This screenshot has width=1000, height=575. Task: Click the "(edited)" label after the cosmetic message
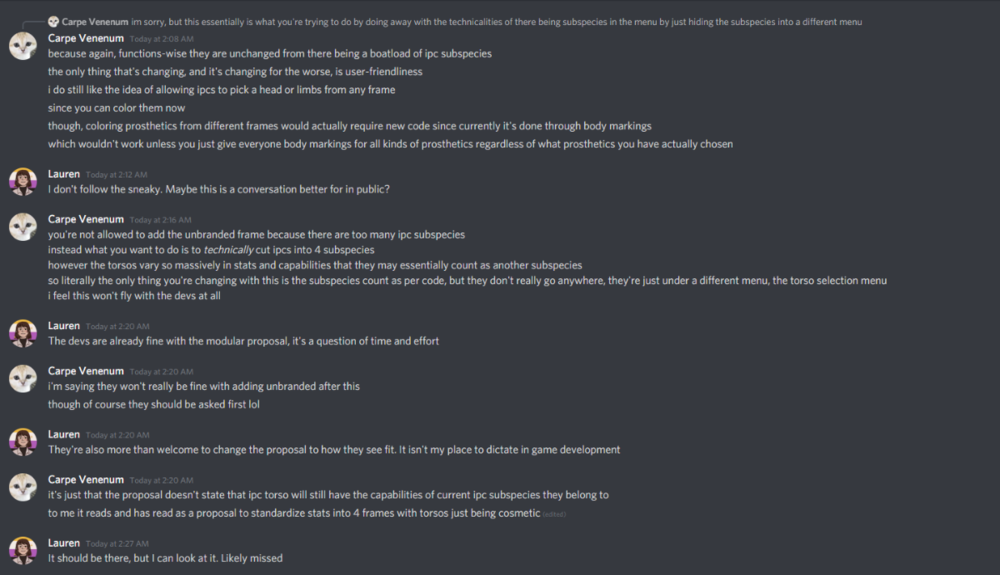pos(554,514)
